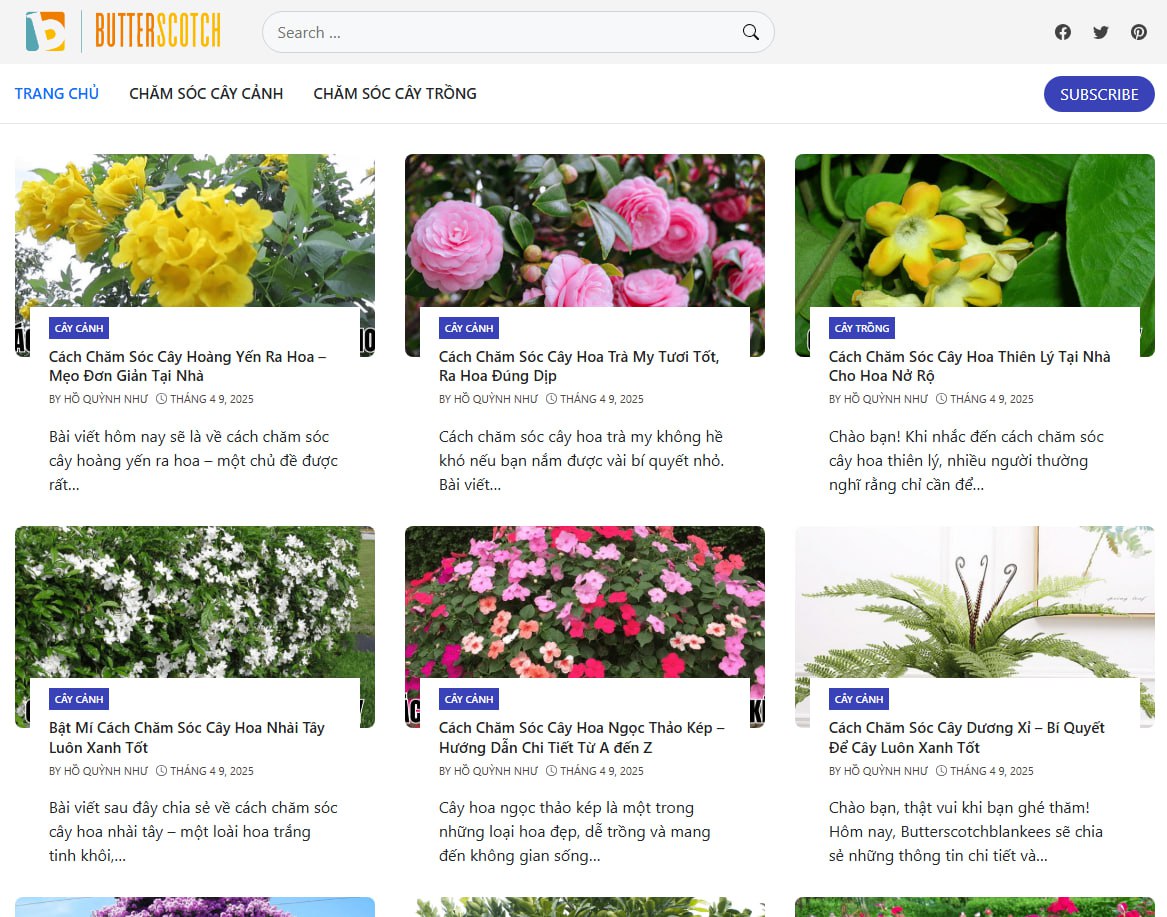The height and width of the screenshot is (917, 1167).
Task: Click the search magnifier icon
Action: 750,32
